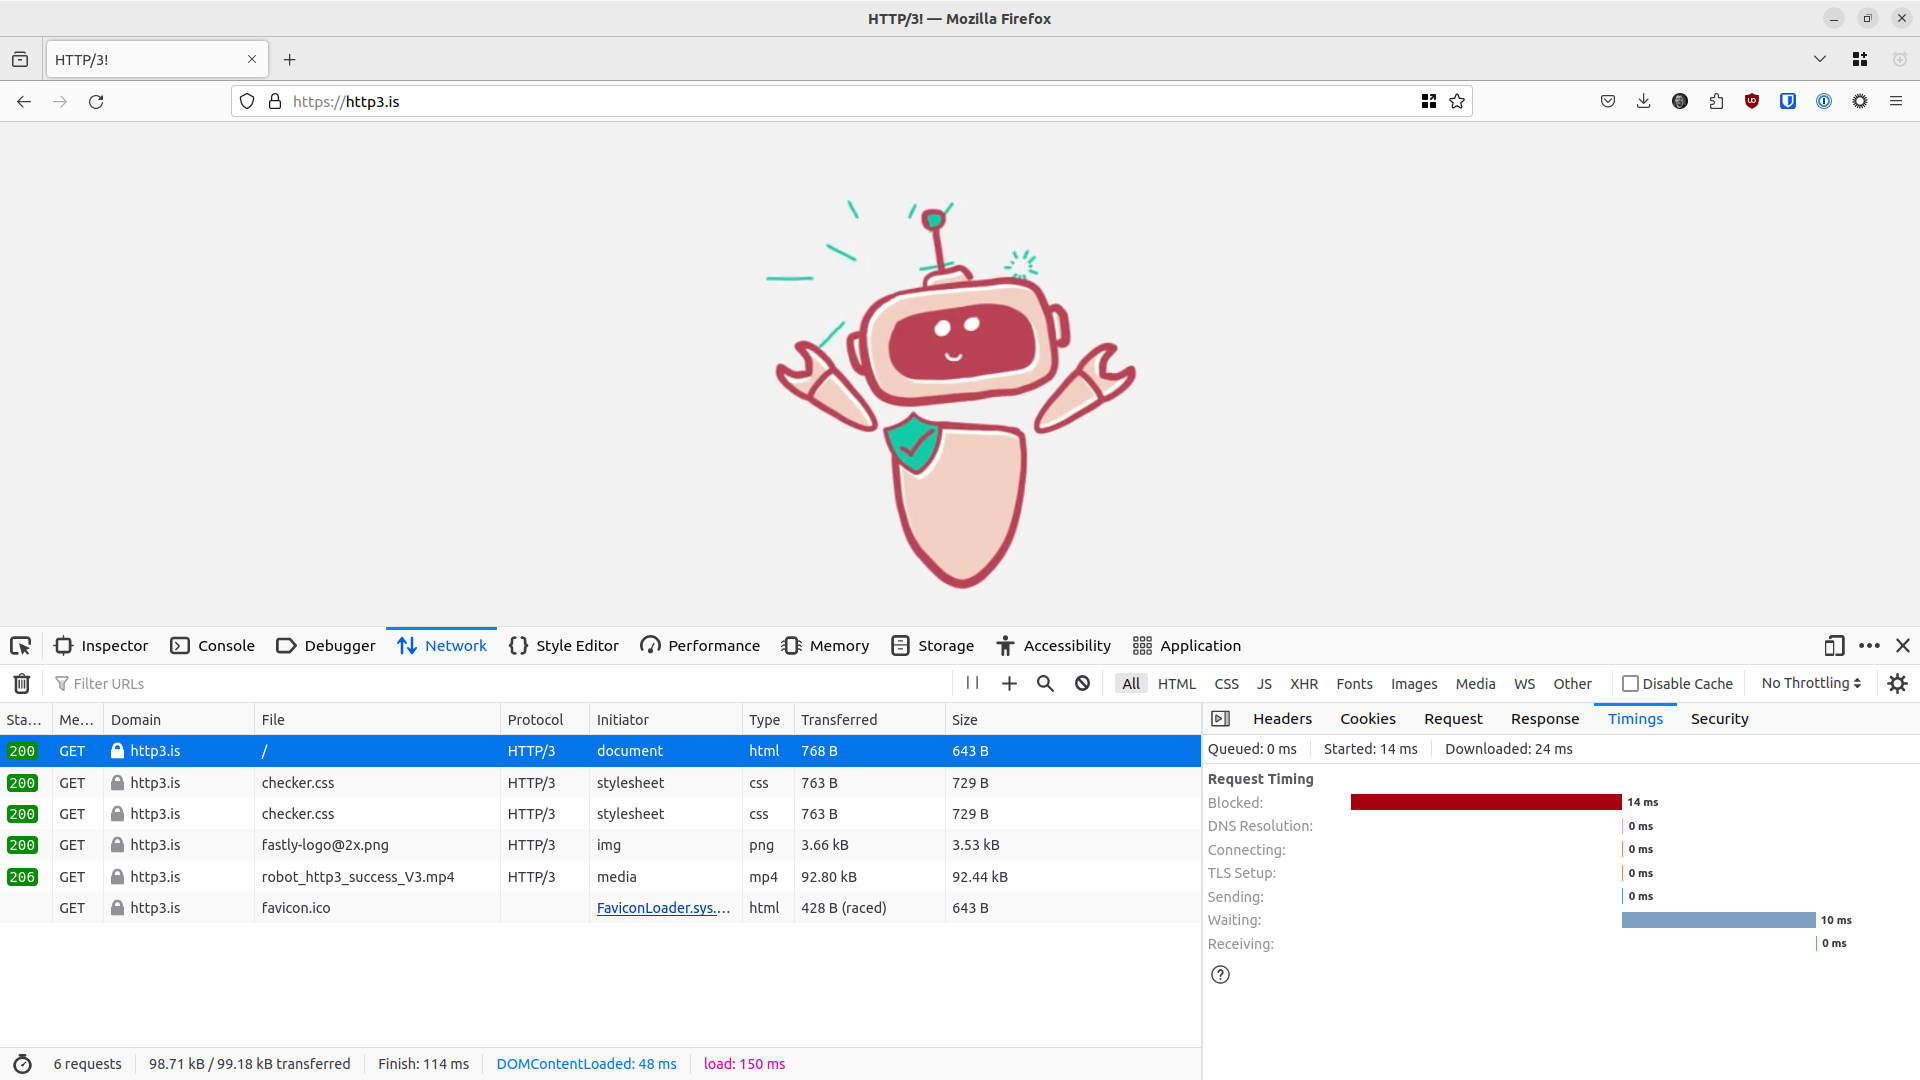
Task: Filter requests to Images only
Action: pyautogui.click(x=1414, y=684)
